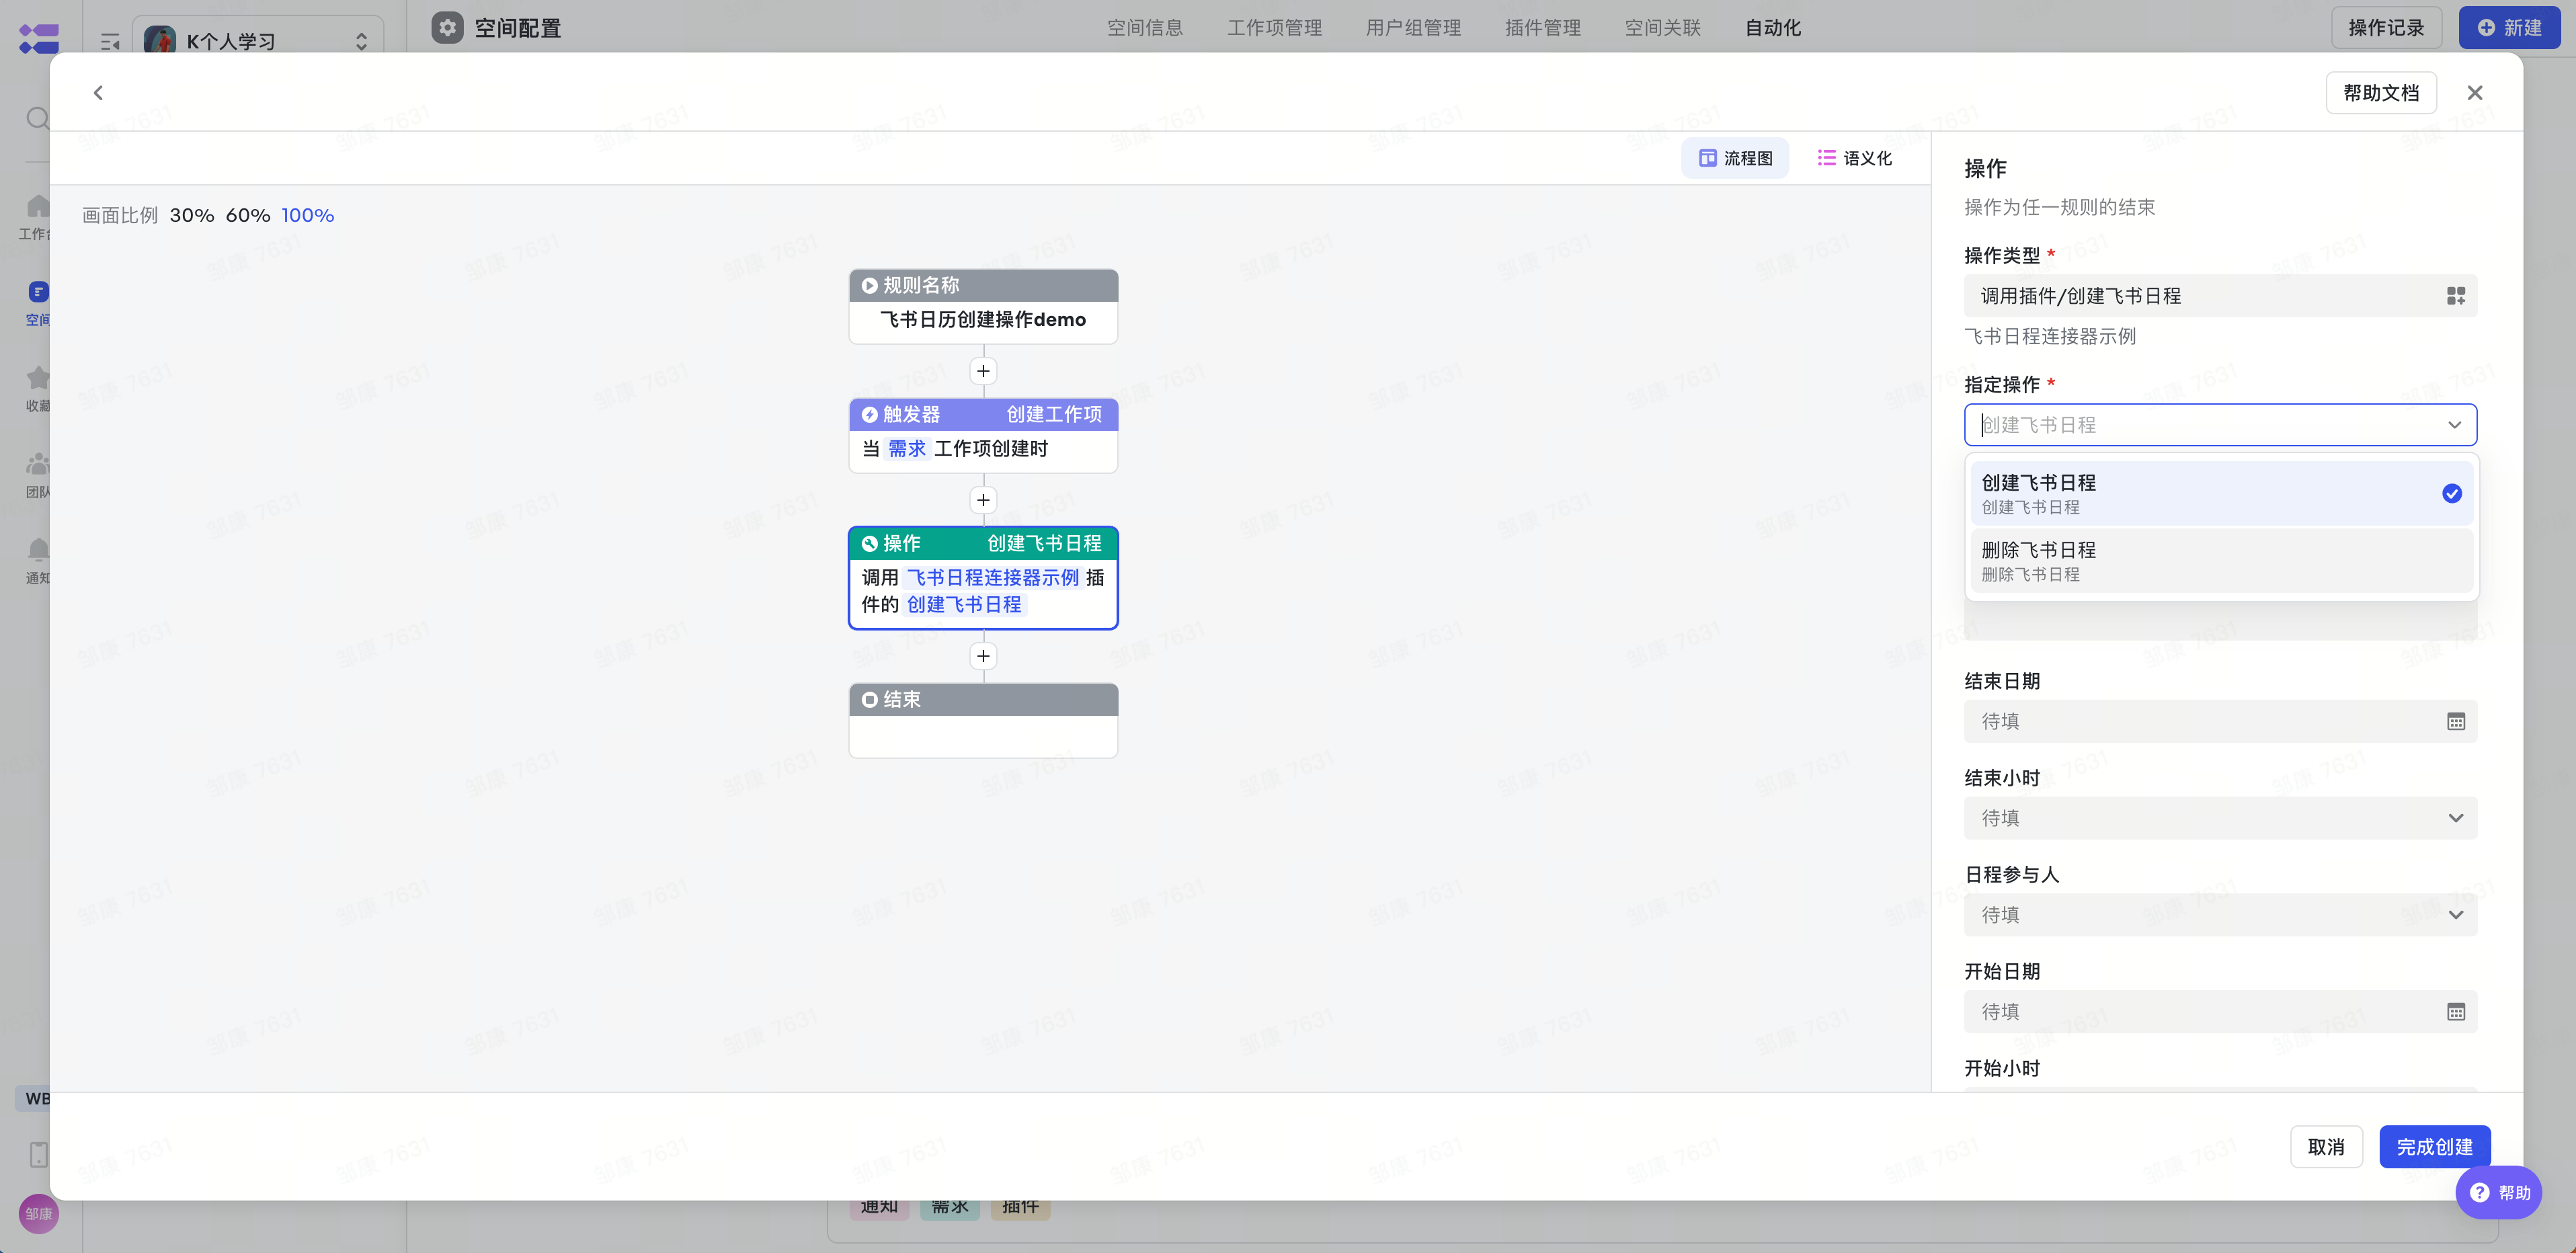Open the 空间信息 tab
Viewport: 2576px width, 1253px height.
[1144, 28]
